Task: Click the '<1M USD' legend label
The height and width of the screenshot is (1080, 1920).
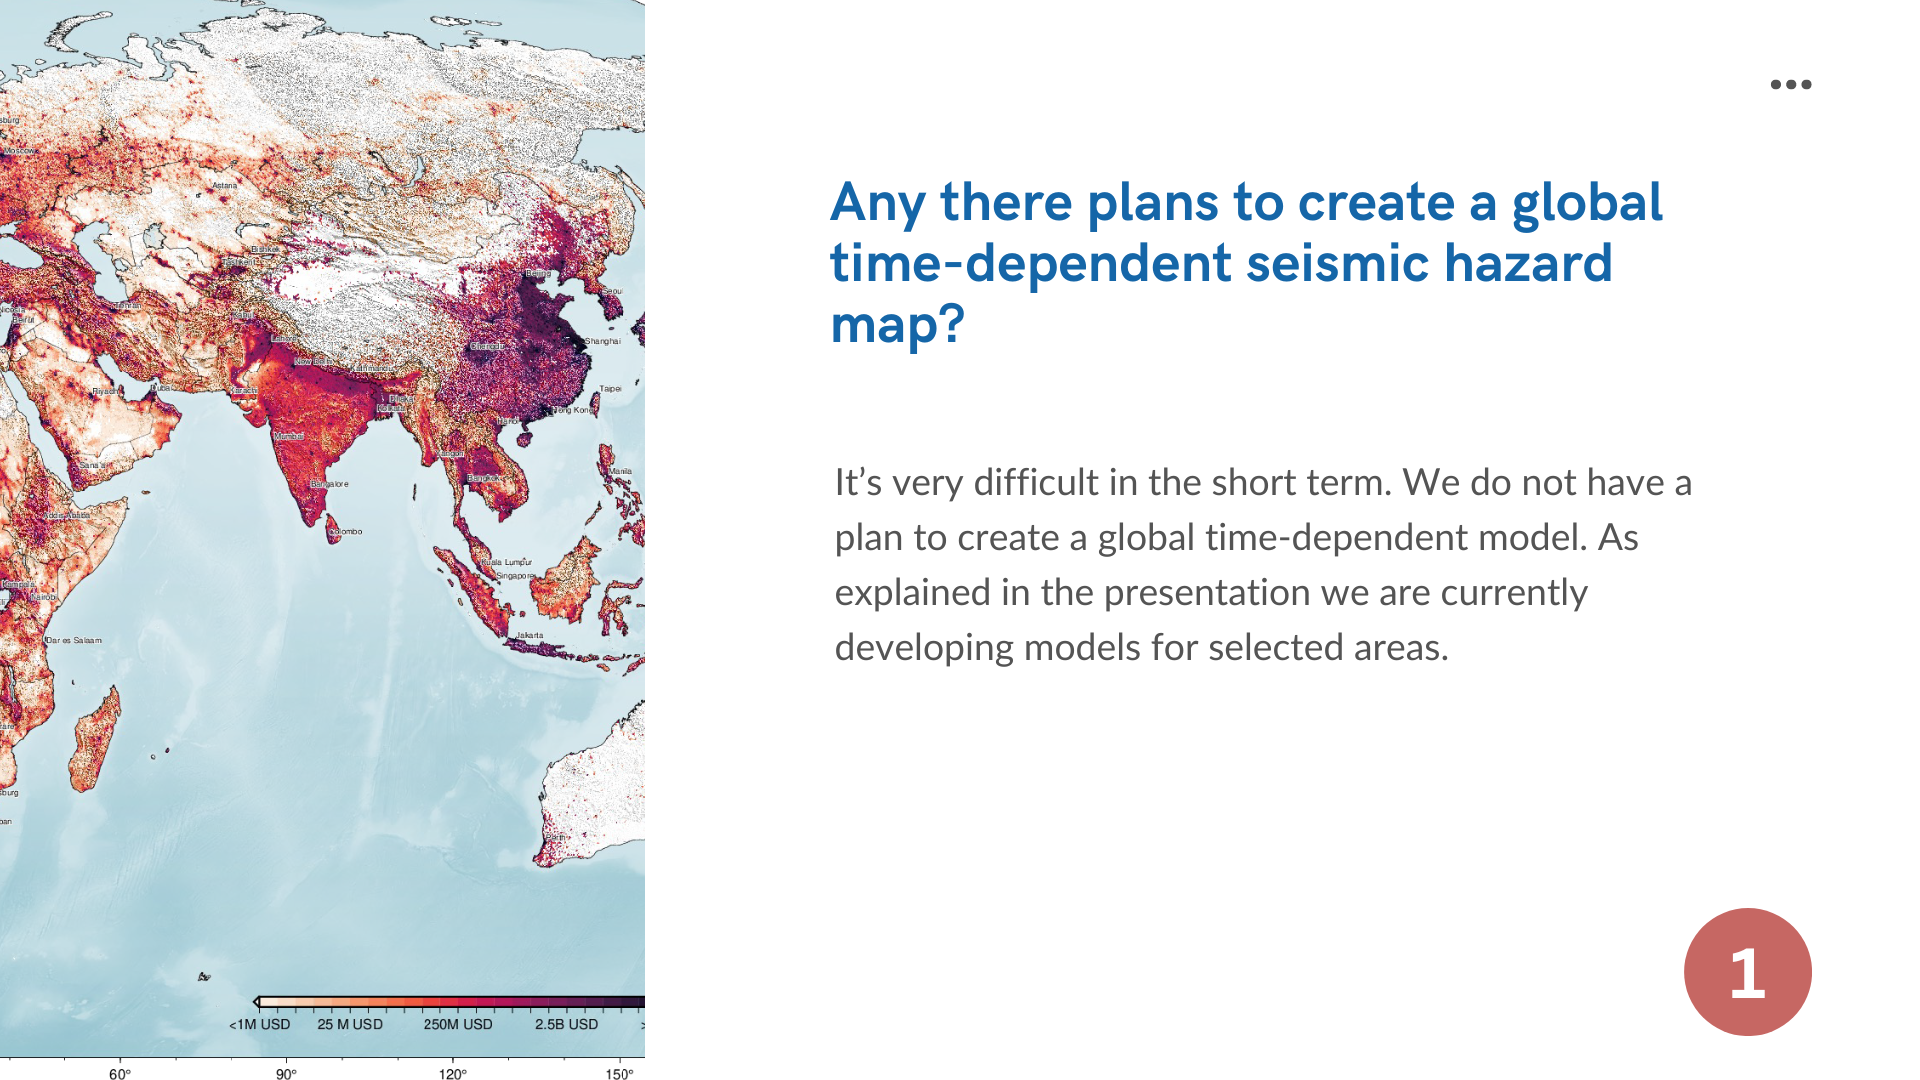Action: click(260, 1025)
